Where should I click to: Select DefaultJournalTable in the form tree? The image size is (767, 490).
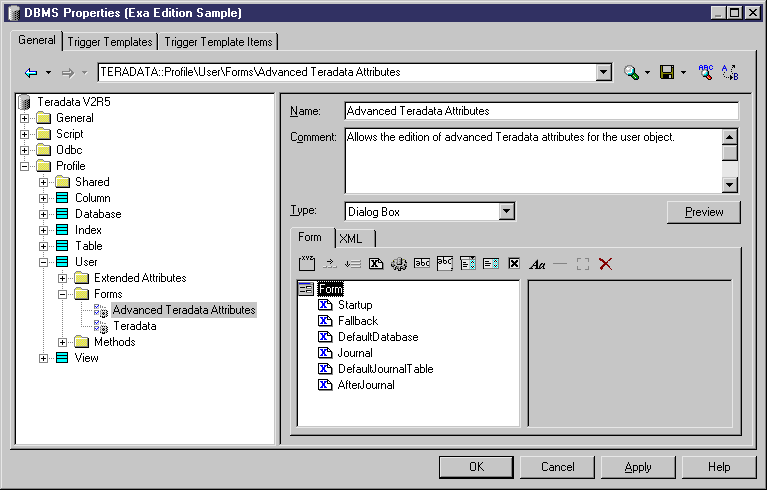[x=385, y=369]
